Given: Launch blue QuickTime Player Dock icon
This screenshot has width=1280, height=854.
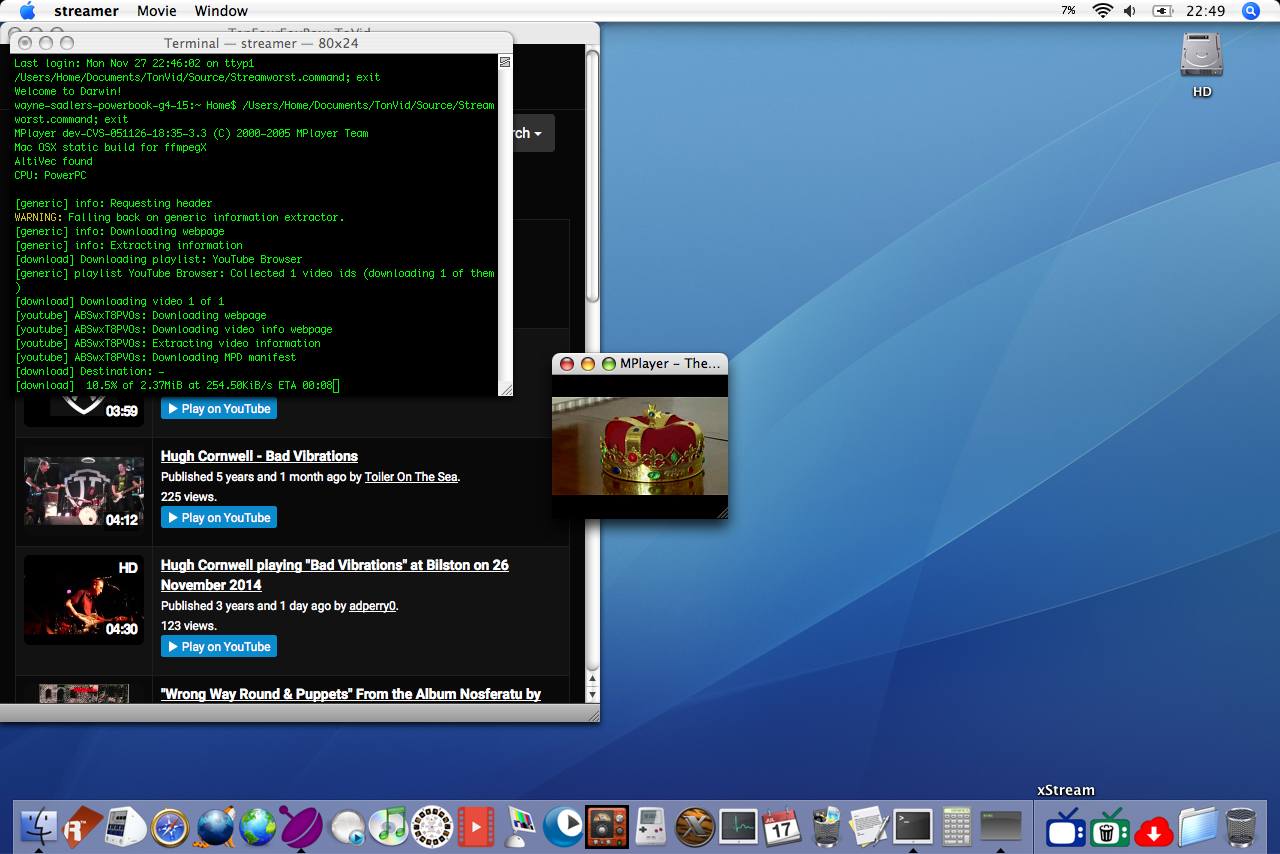Looking at the screenshot, I should pos(563,826).
